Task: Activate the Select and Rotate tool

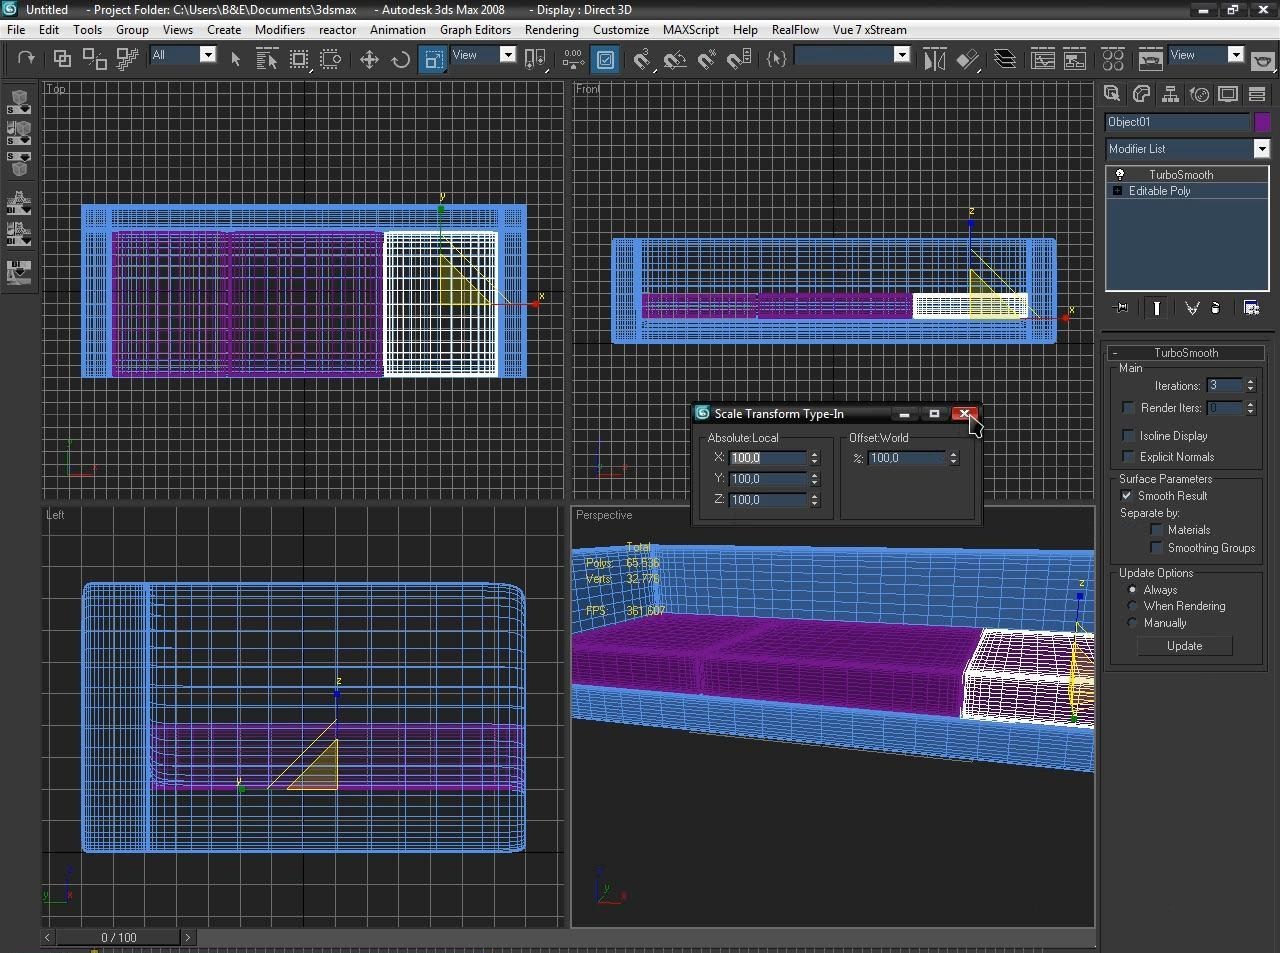Action: [400, 59]
